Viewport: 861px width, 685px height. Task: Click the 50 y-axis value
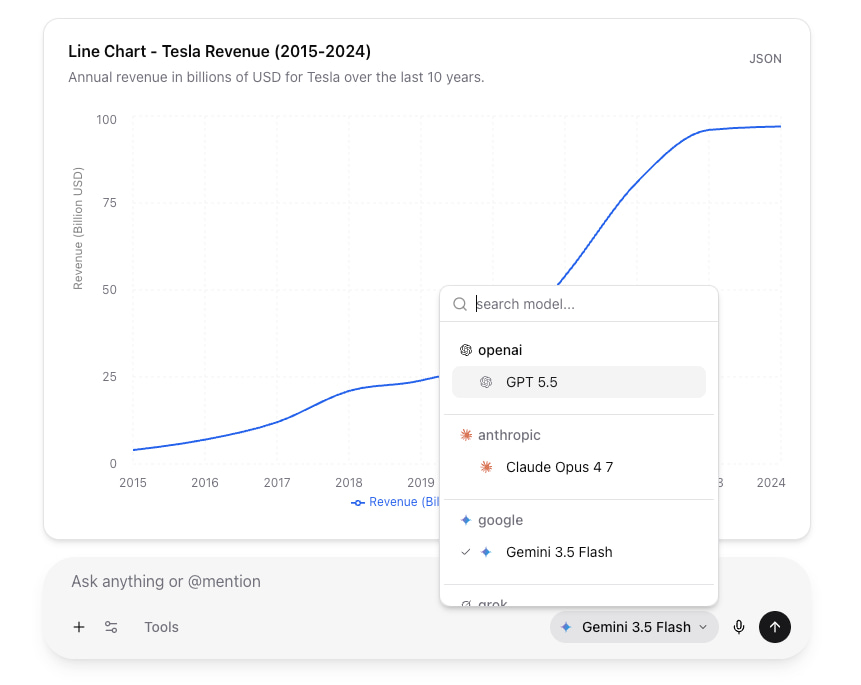(x=109, y=289)
